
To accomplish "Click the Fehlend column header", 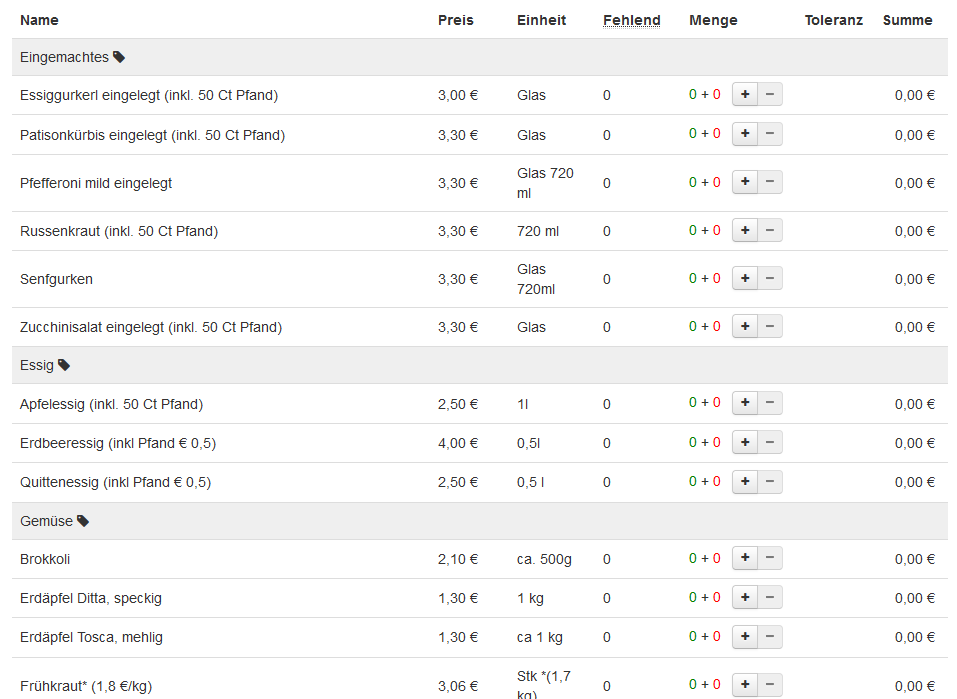I will tap(631, 20).
